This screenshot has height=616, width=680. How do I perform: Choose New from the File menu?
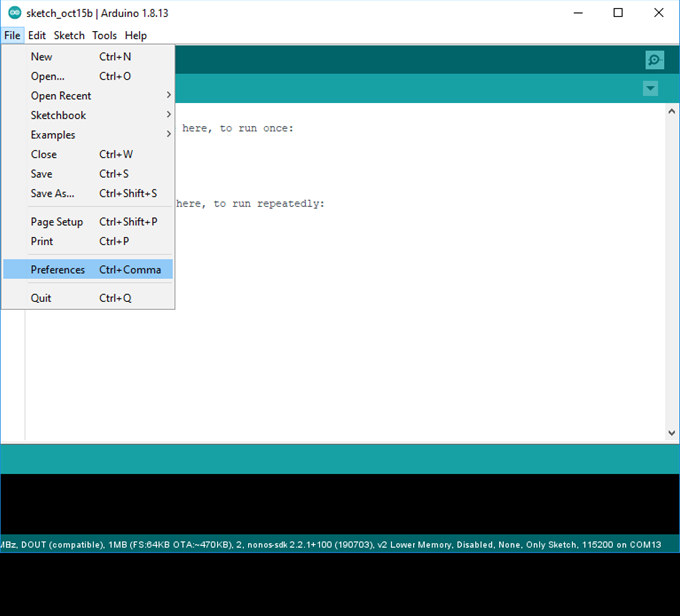(88, 56)
